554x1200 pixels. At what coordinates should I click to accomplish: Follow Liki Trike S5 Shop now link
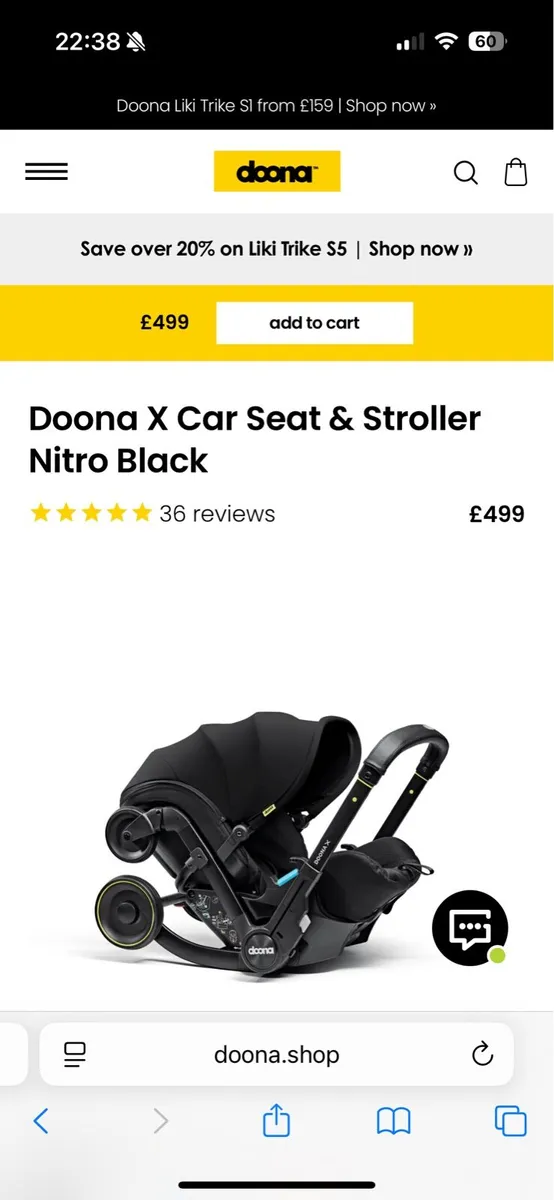coord(420,249)
